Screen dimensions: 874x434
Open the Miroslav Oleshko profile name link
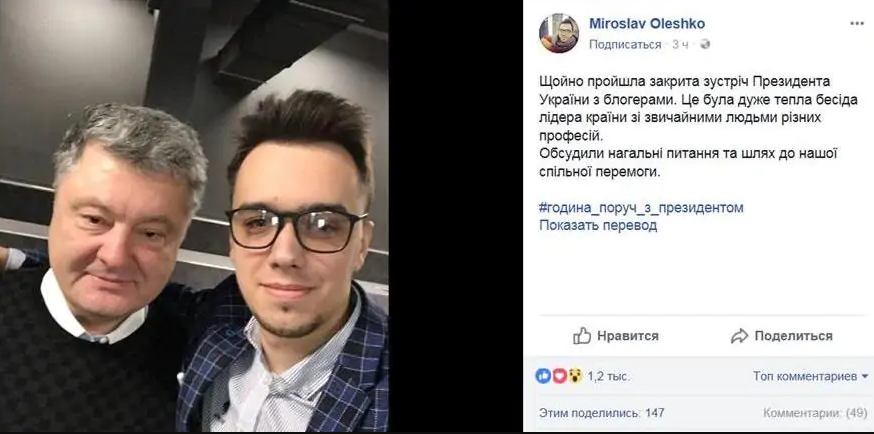pos(647,23)
